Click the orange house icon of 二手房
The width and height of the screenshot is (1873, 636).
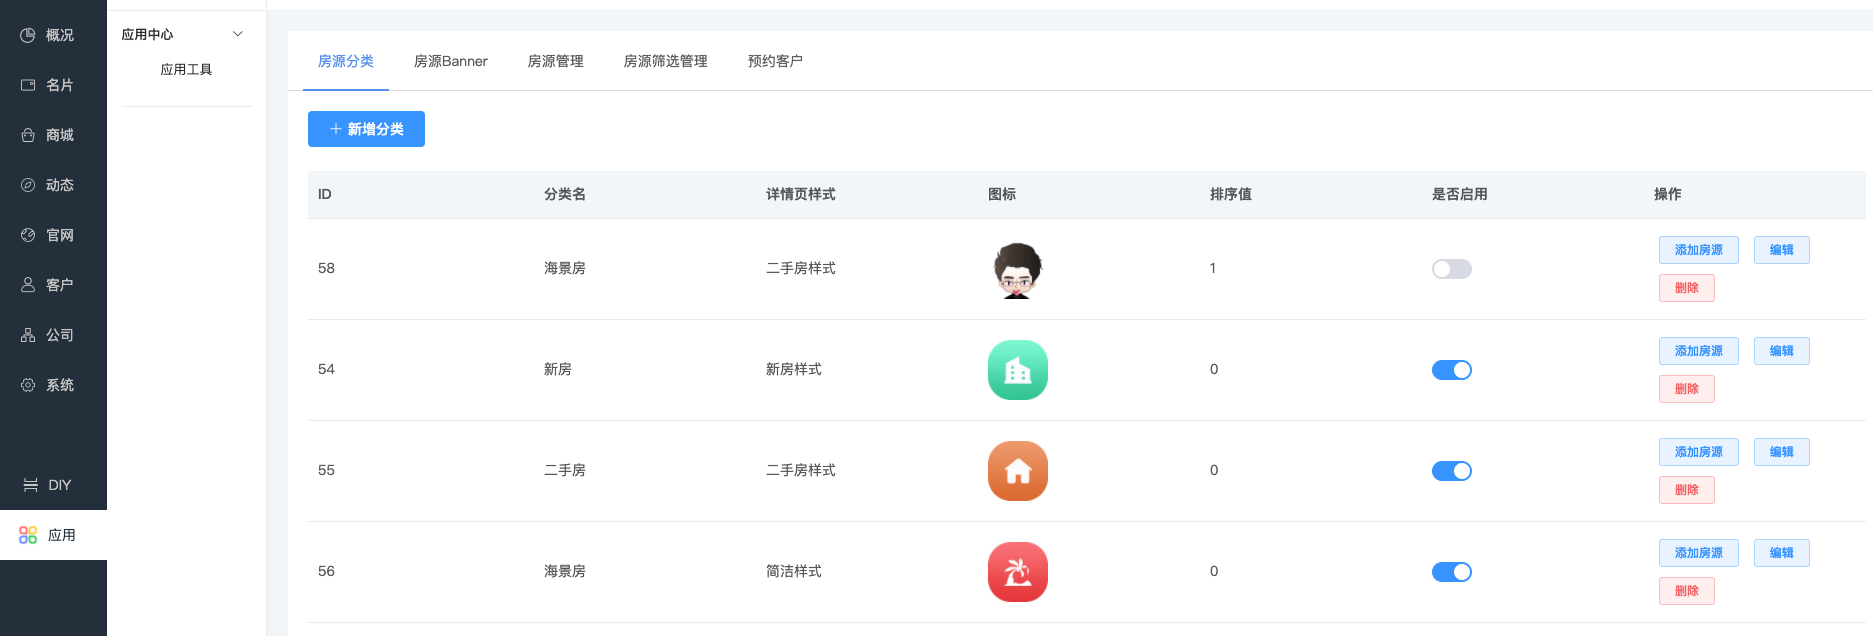pos(1018,471)
